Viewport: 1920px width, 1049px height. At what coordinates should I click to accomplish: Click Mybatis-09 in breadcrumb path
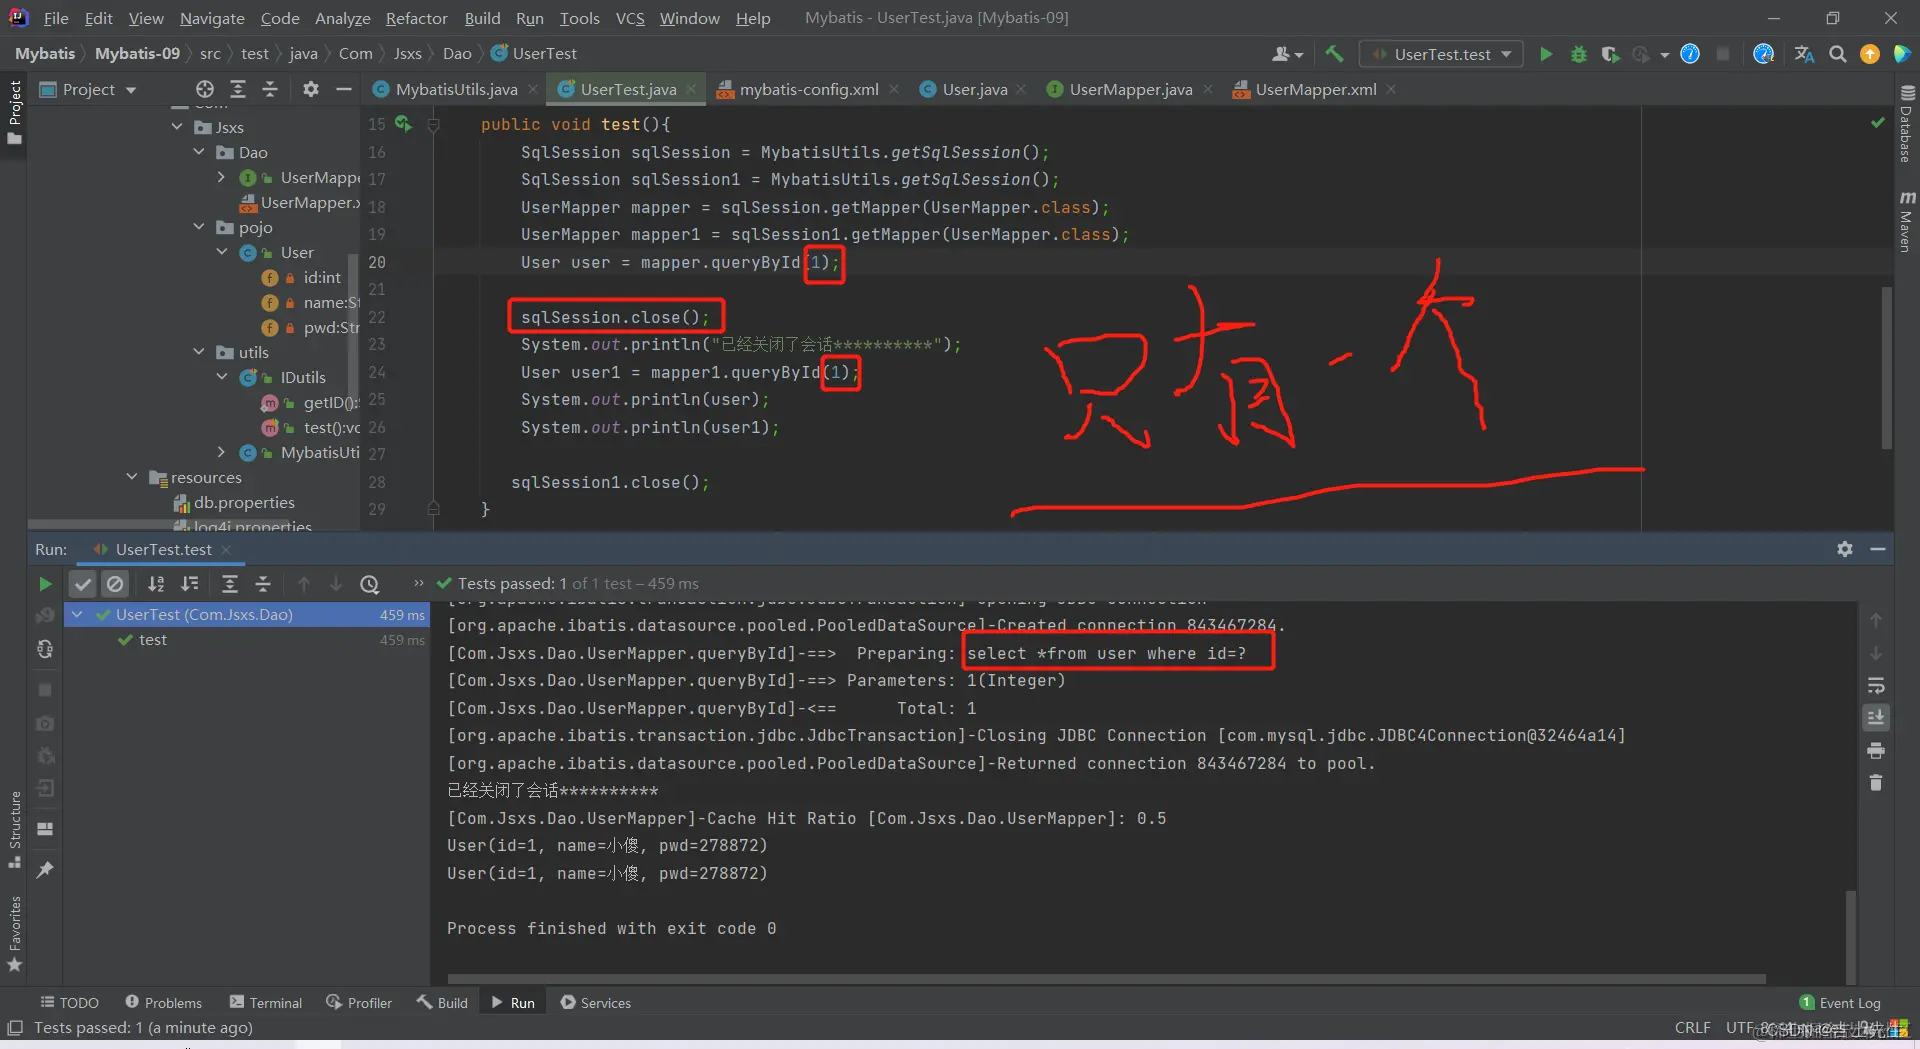137,54
